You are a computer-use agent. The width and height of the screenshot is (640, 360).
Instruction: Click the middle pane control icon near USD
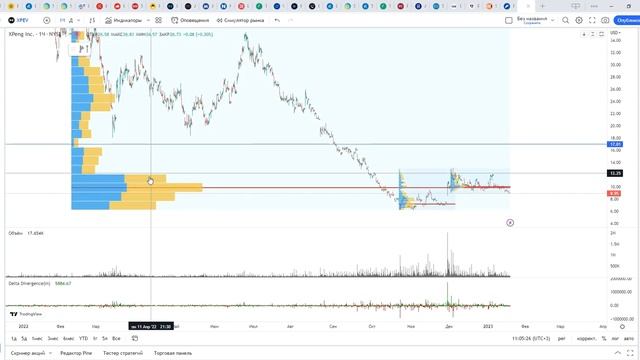click(x=593, y=34)
